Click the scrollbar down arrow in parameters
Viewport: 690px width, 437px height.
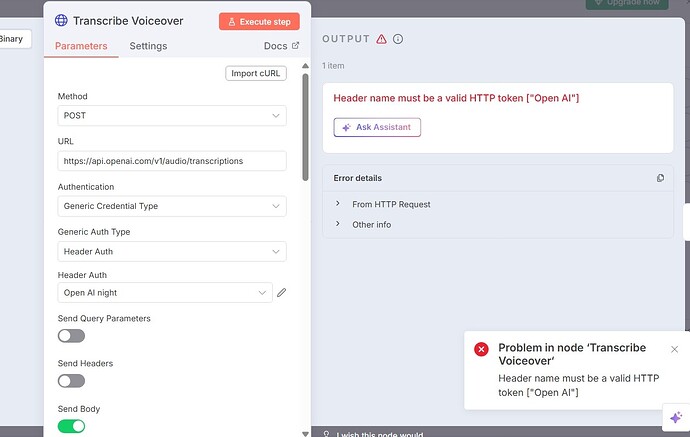click(x=305, y=433)
